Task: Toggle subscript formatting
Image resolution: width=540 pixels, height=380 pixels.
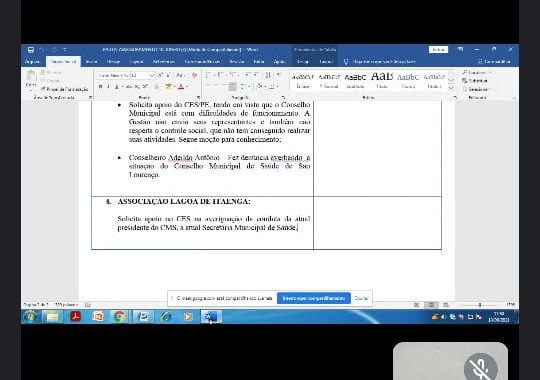Action: (x=137, y=86)
